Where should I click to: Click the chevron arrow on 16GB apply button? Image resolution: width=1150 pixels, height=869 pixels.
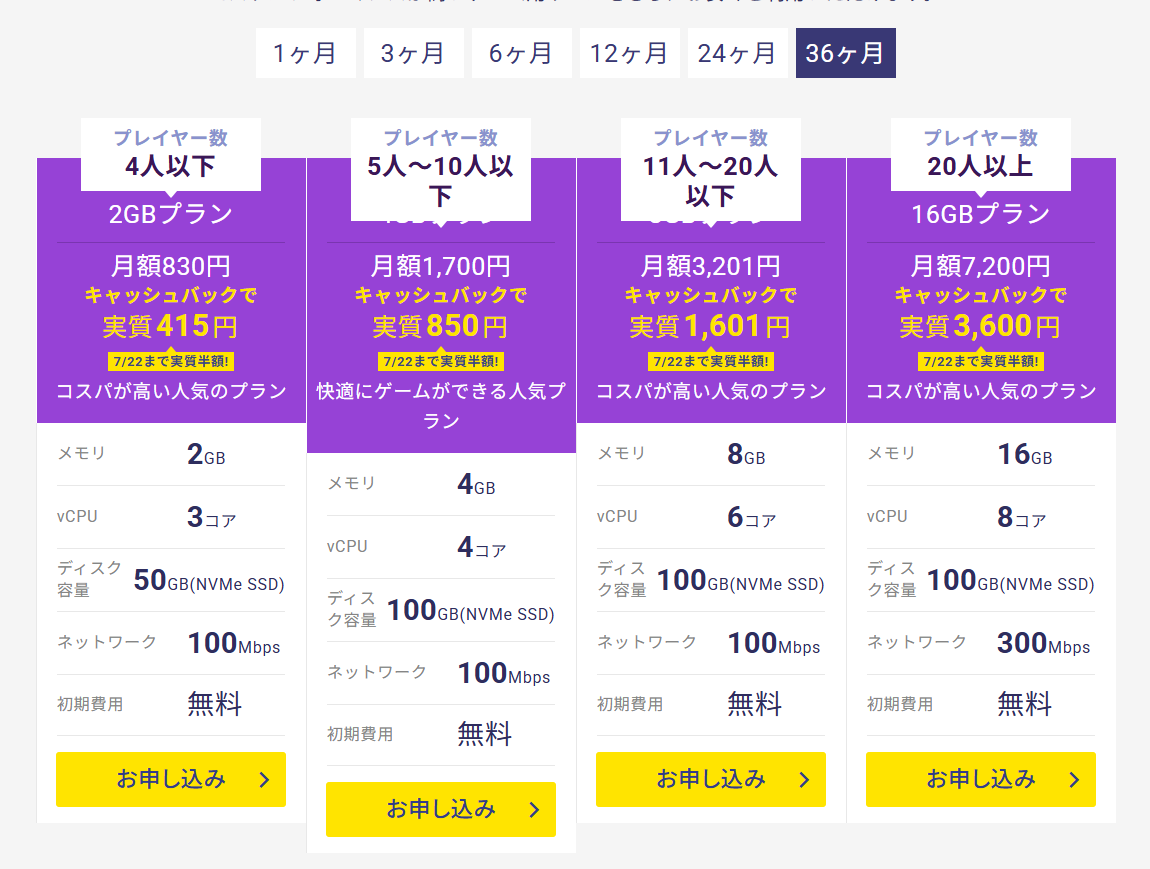(x=1074, y=780)
